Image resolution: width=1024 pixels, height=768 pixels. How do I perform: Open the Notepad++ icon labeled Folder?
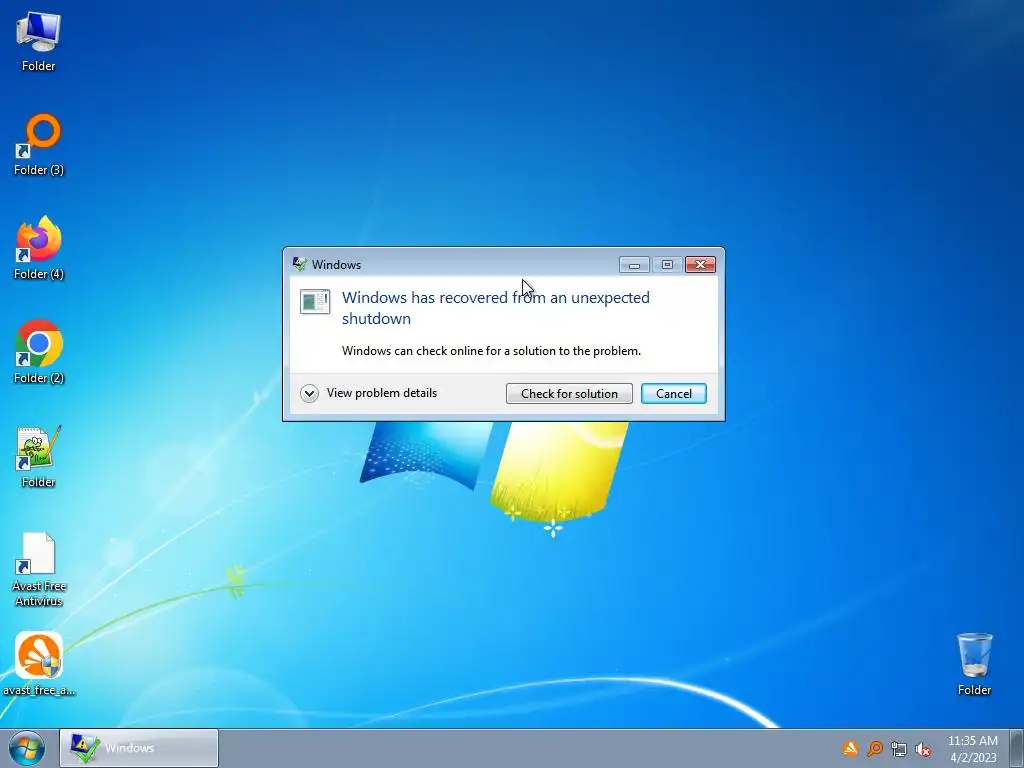pos(39,456)
